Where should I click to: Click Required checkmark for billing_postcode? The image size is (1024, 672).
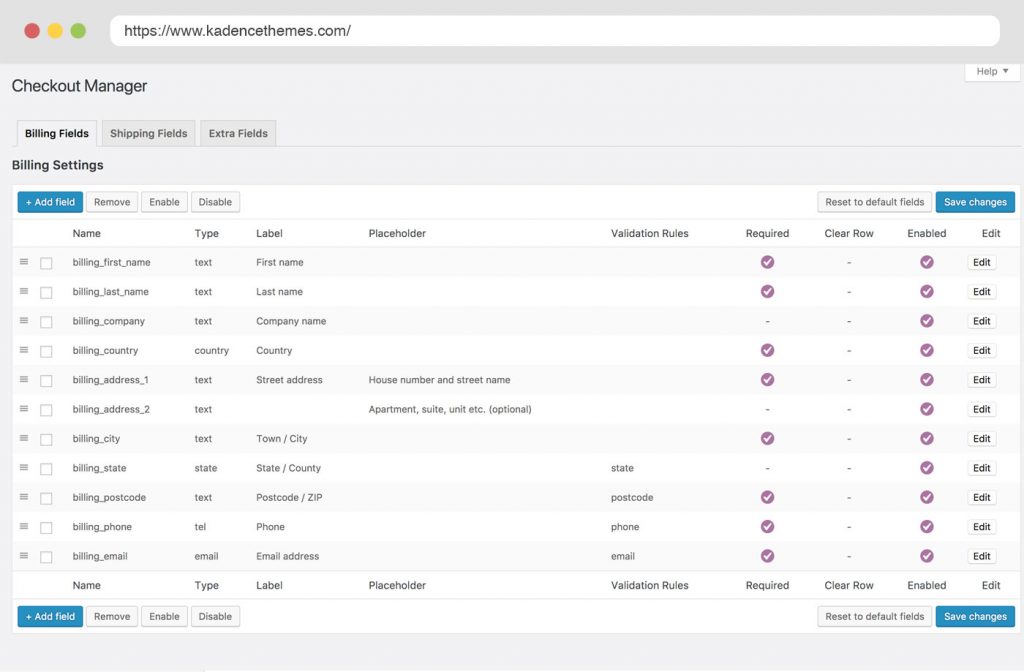[x=767, y=497]
